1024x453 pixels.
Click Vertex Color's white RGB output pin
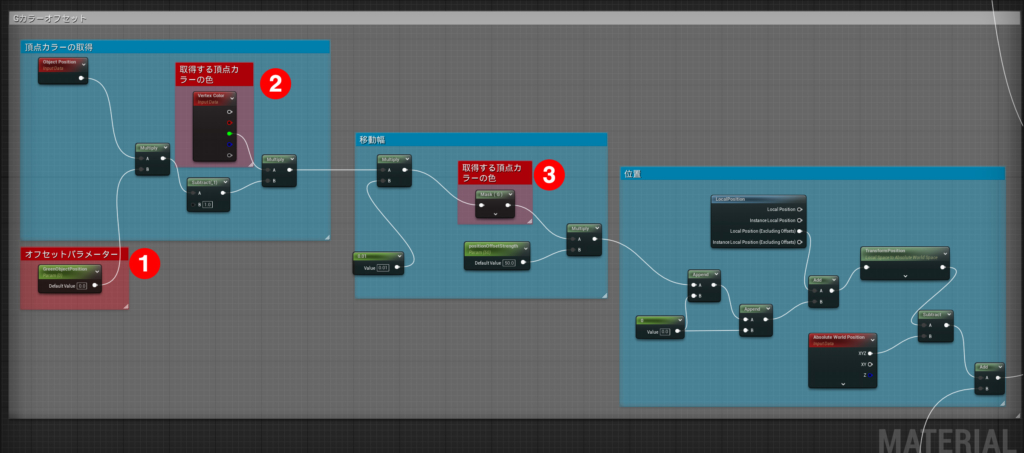[229, 112]
